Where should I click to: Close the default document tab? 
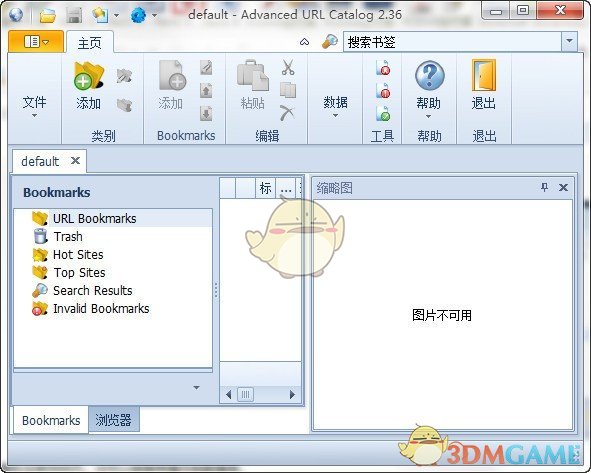(x=75, y=161)
